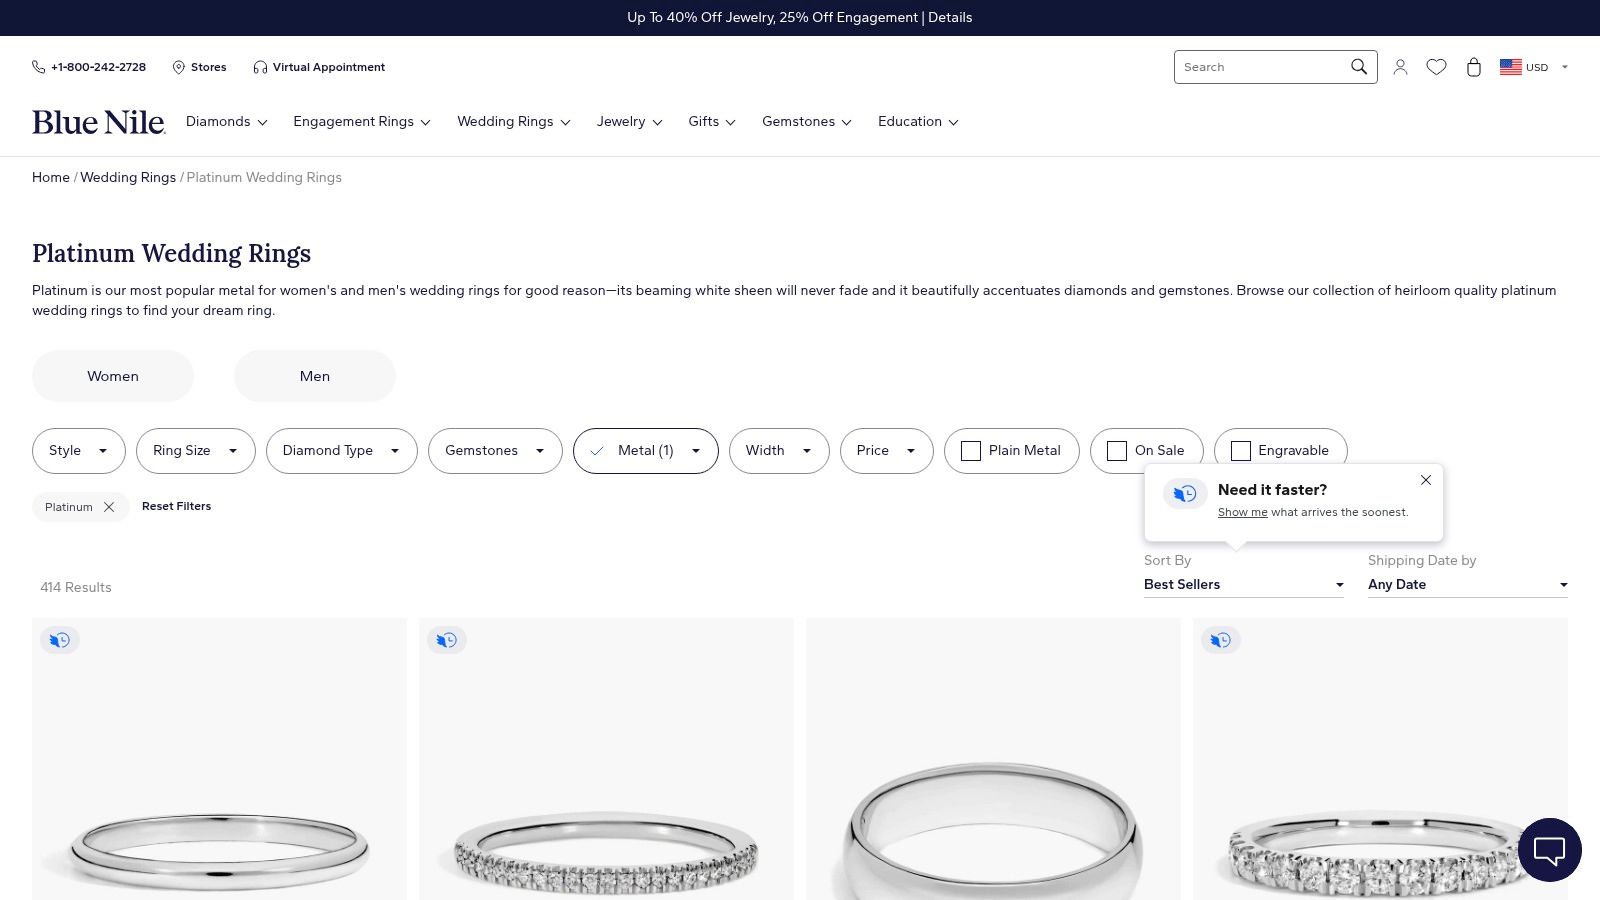1600x900 pixels.
Task: Click the Show me link in popup
Action: 1242,512
